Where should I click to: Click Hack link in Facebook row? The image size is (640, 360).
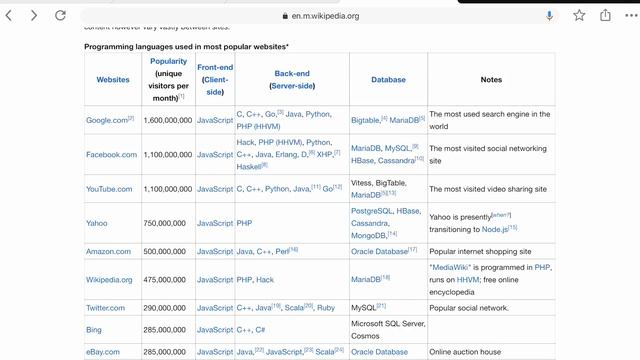(245, 142)
